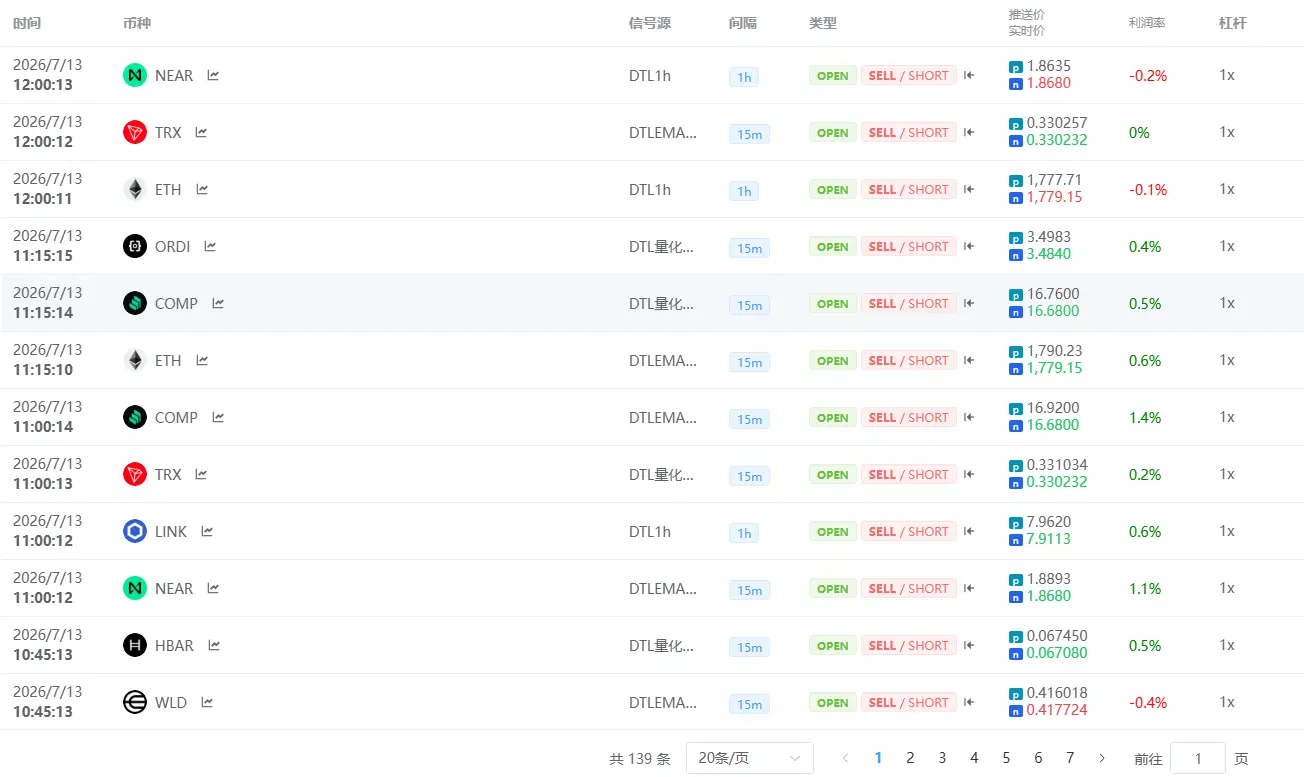1304x777 pixels.
Task: Click the 1h interval tag in the LINK row
Action: pos(744,533)
